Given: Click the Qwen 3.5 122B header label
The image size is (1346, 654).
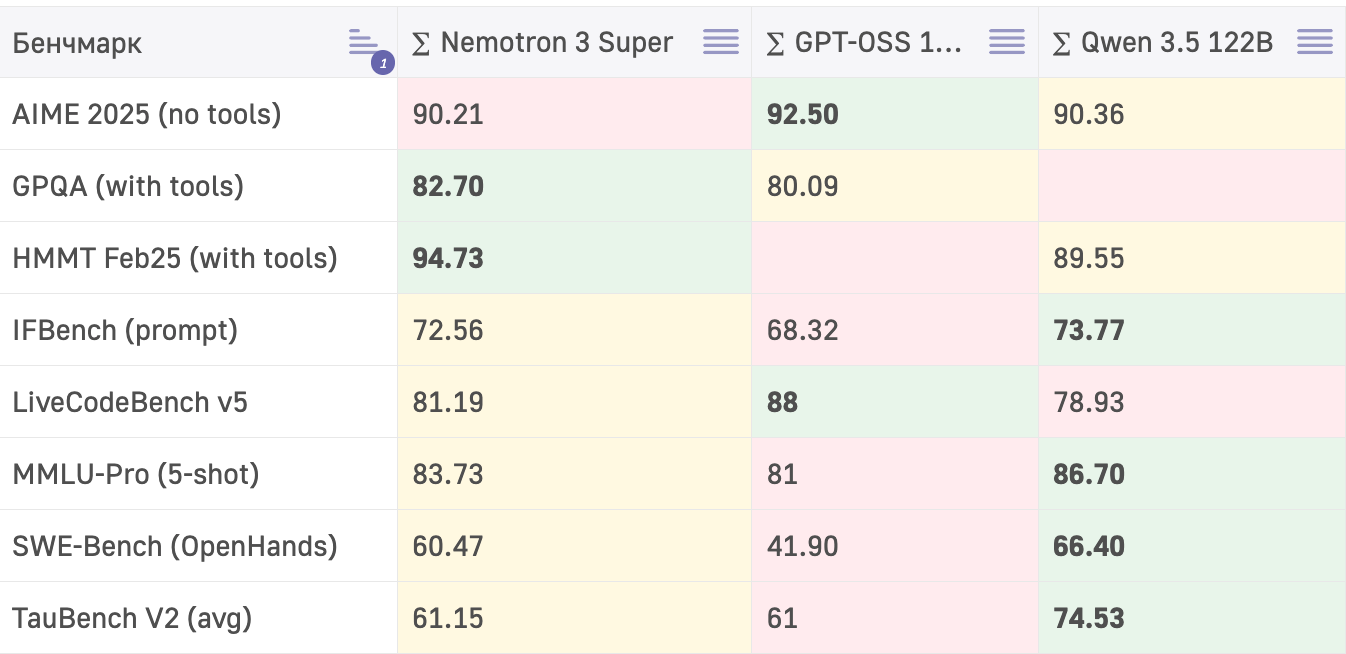Looking at the screenshot, I should (1177, 43).
